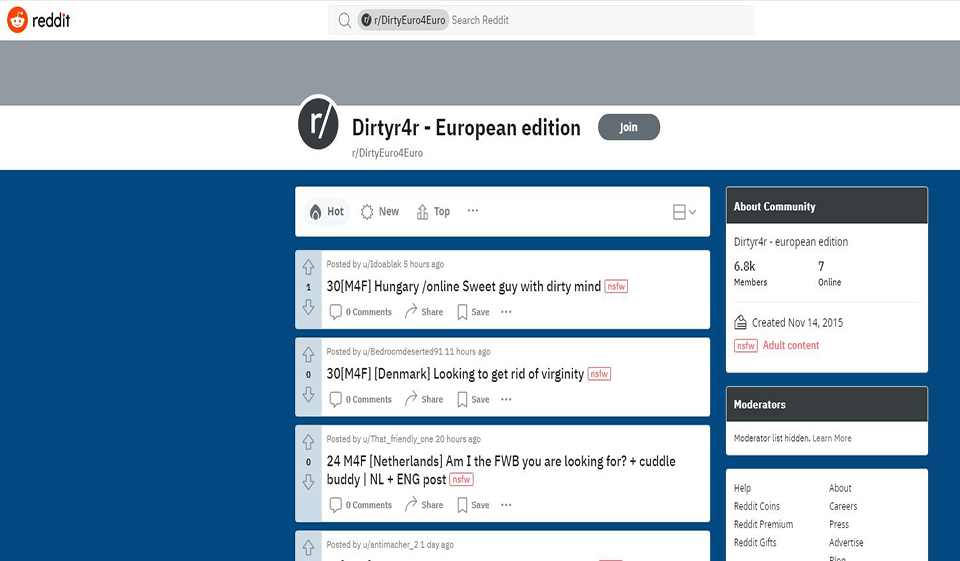Share the Denmark post

coord(424,399)
